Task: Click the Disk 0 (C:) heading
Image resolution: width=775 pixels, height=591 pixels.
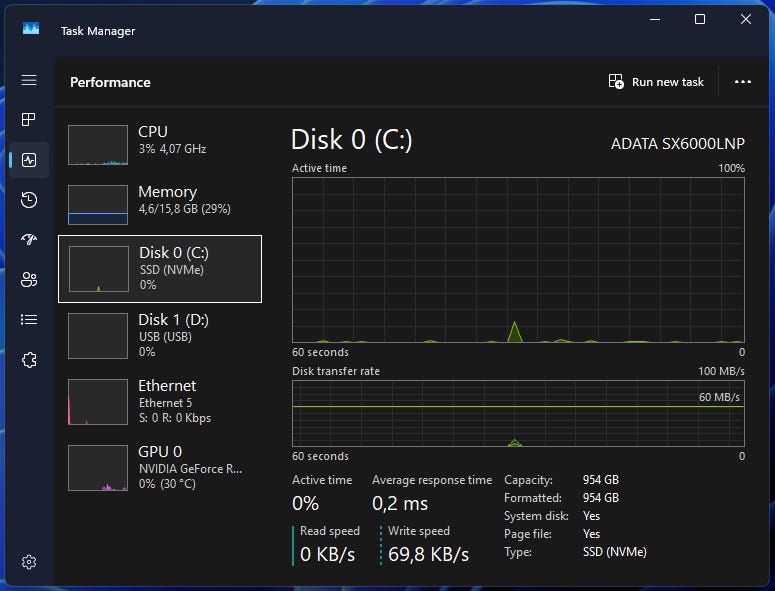Action: 351,139
